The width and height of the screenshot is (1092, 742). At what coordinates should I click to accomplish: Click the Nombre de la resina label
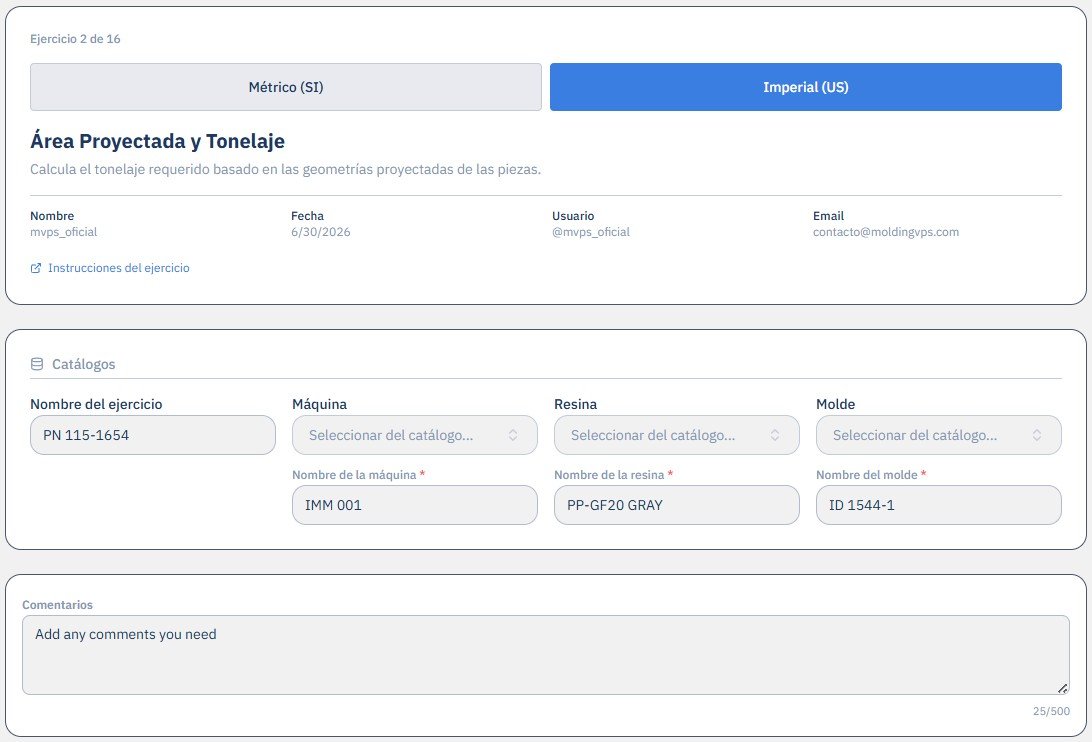pos(609,475)
